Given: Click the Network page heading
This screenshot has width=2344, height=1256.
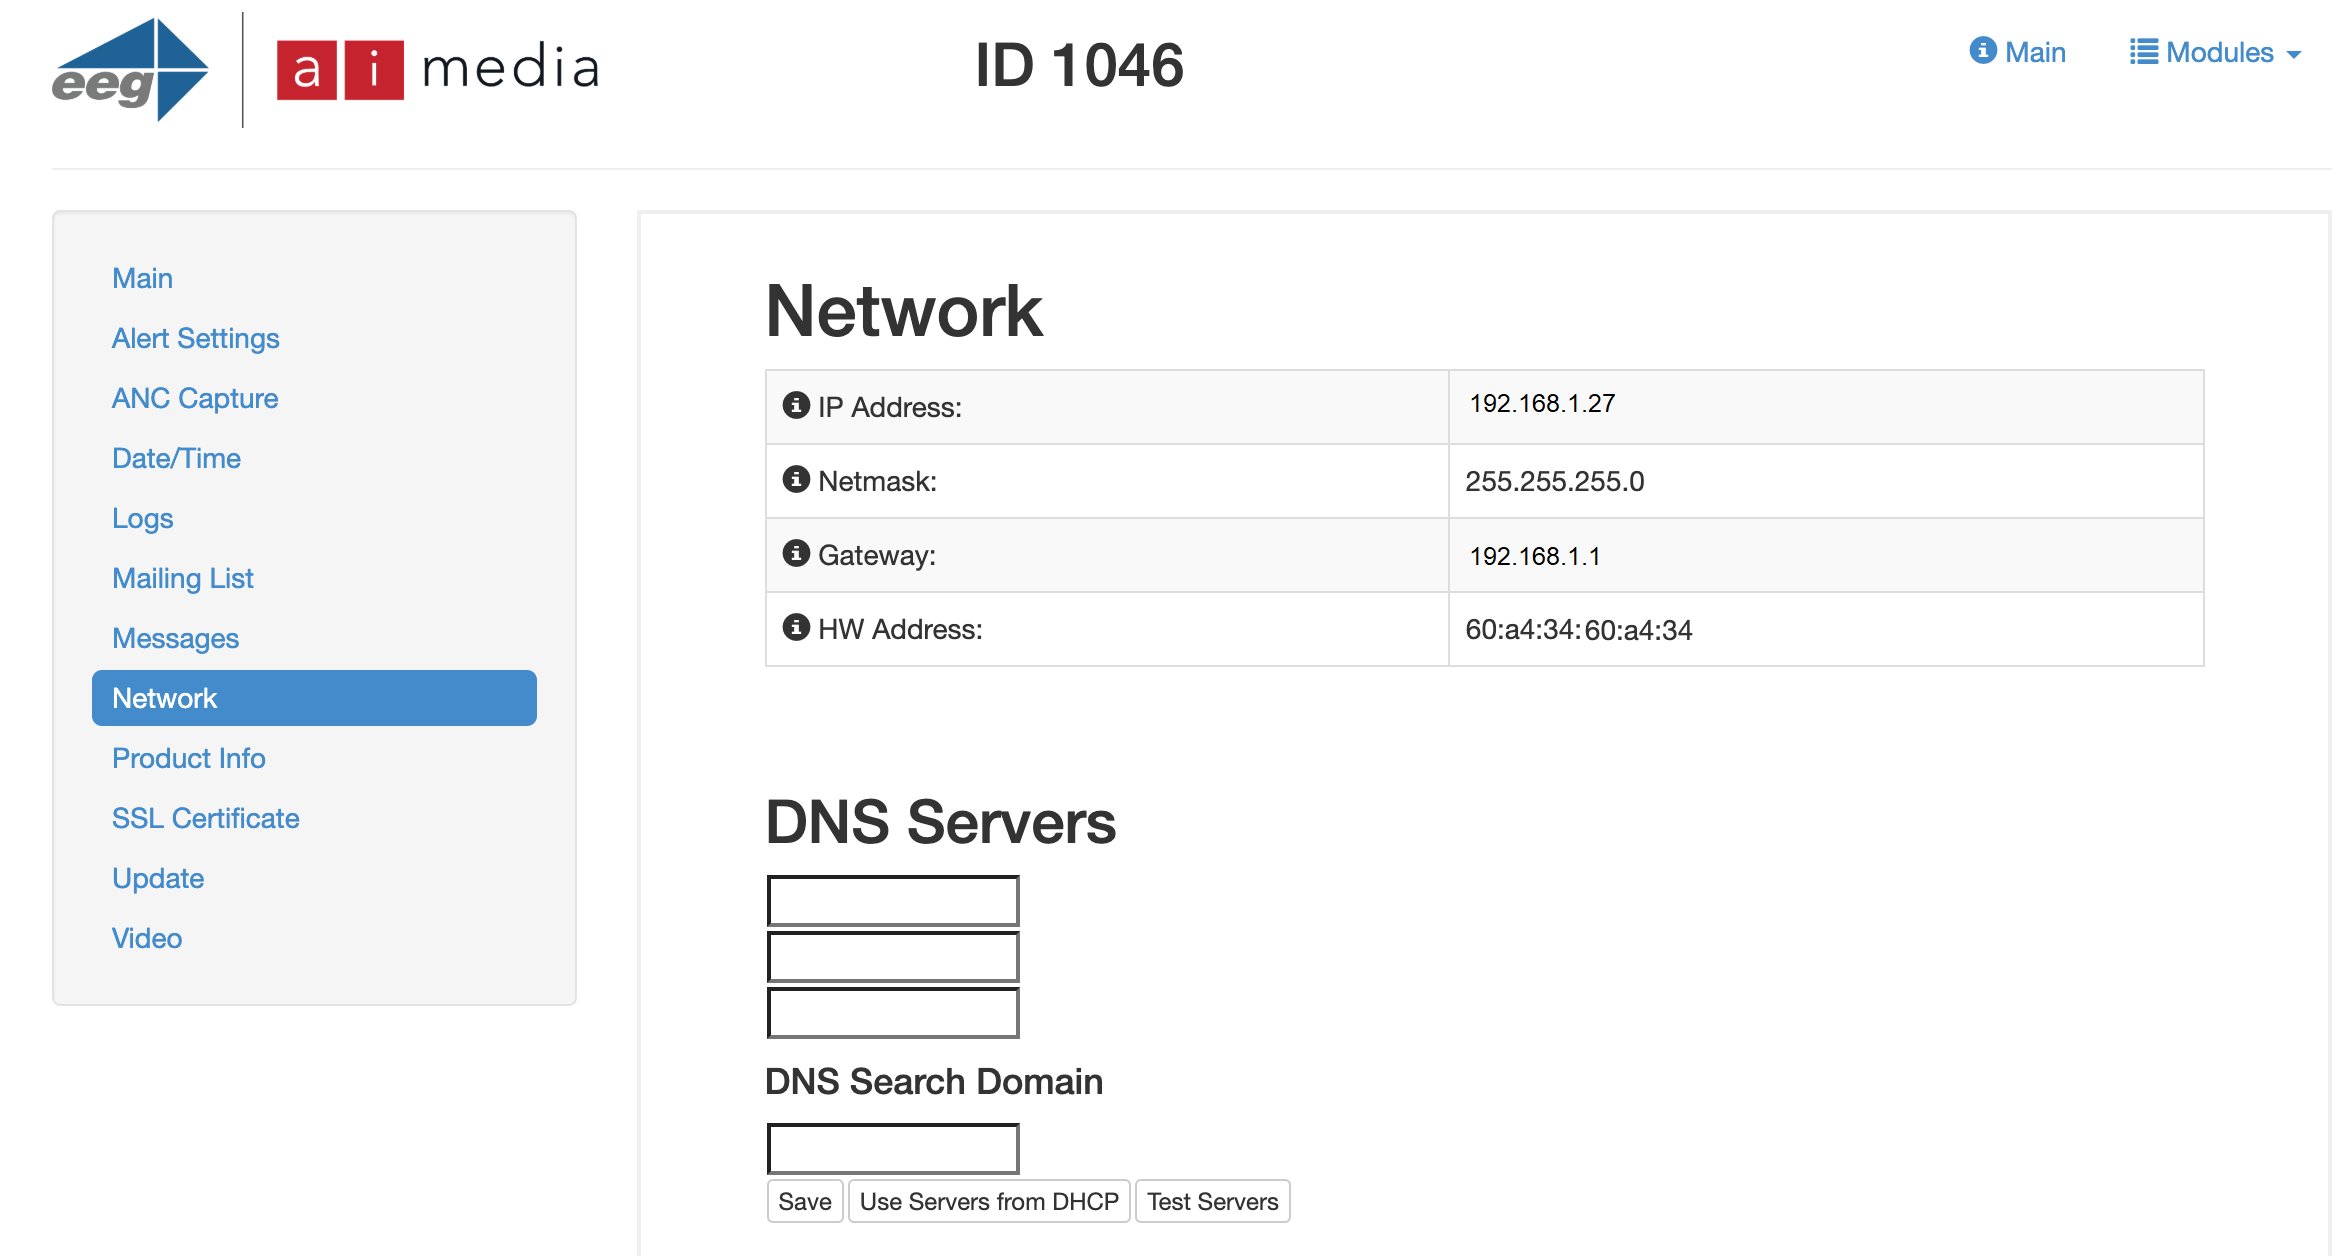Looking at the screenshot, I should (904, 311).
